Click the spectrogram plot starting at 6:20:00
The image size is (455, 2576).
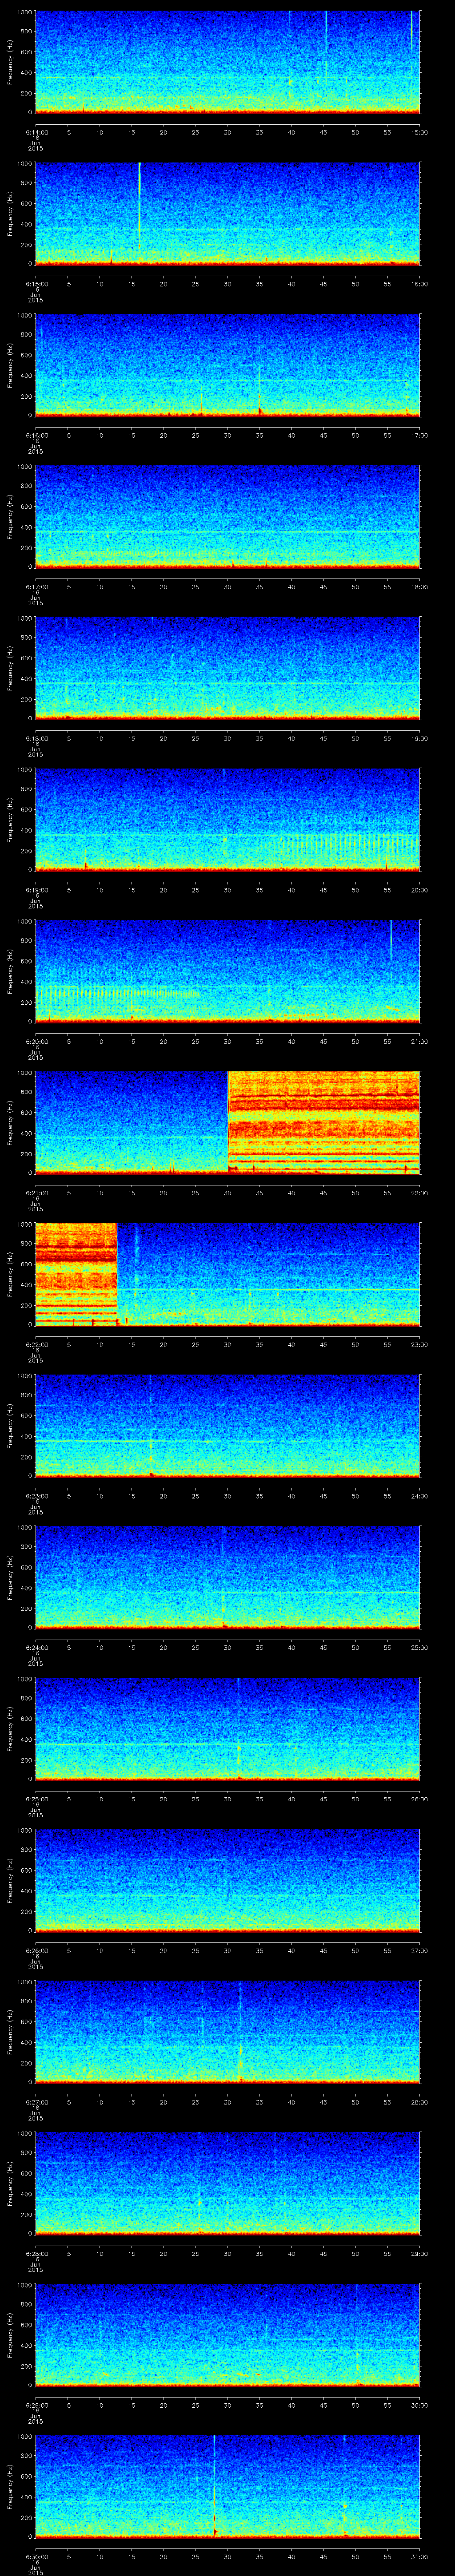[x=227, y=970]
